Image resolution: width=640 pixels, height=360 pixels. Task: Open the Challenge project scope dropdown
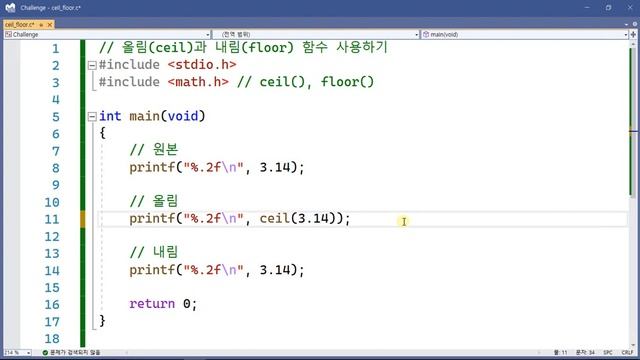click(x=107, y=35)
